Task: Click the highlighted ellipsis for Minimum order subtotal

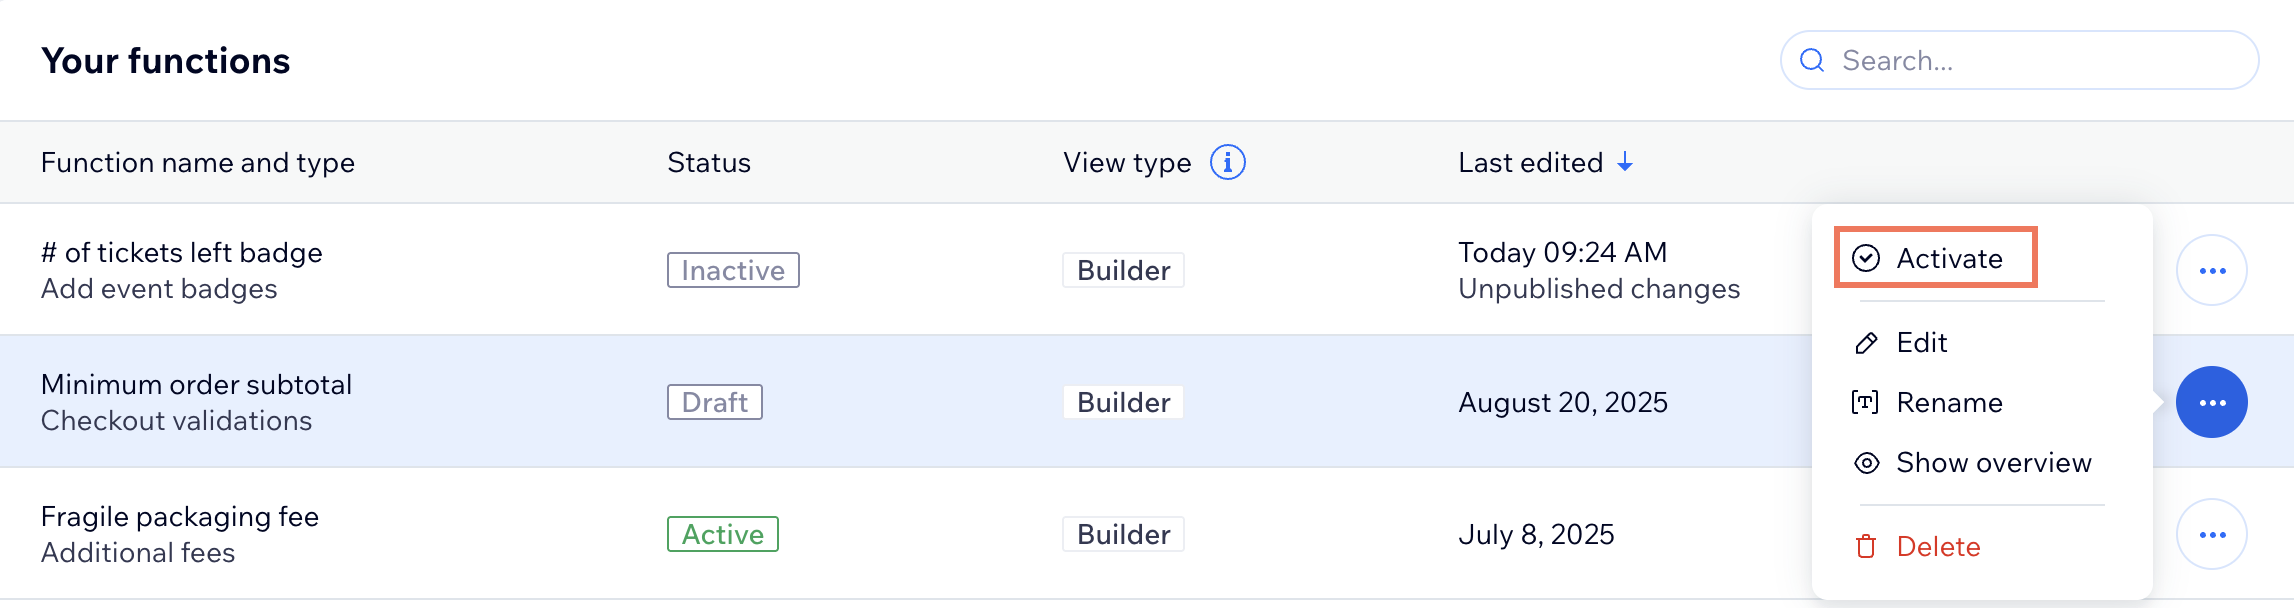Action: [2210, 402]
